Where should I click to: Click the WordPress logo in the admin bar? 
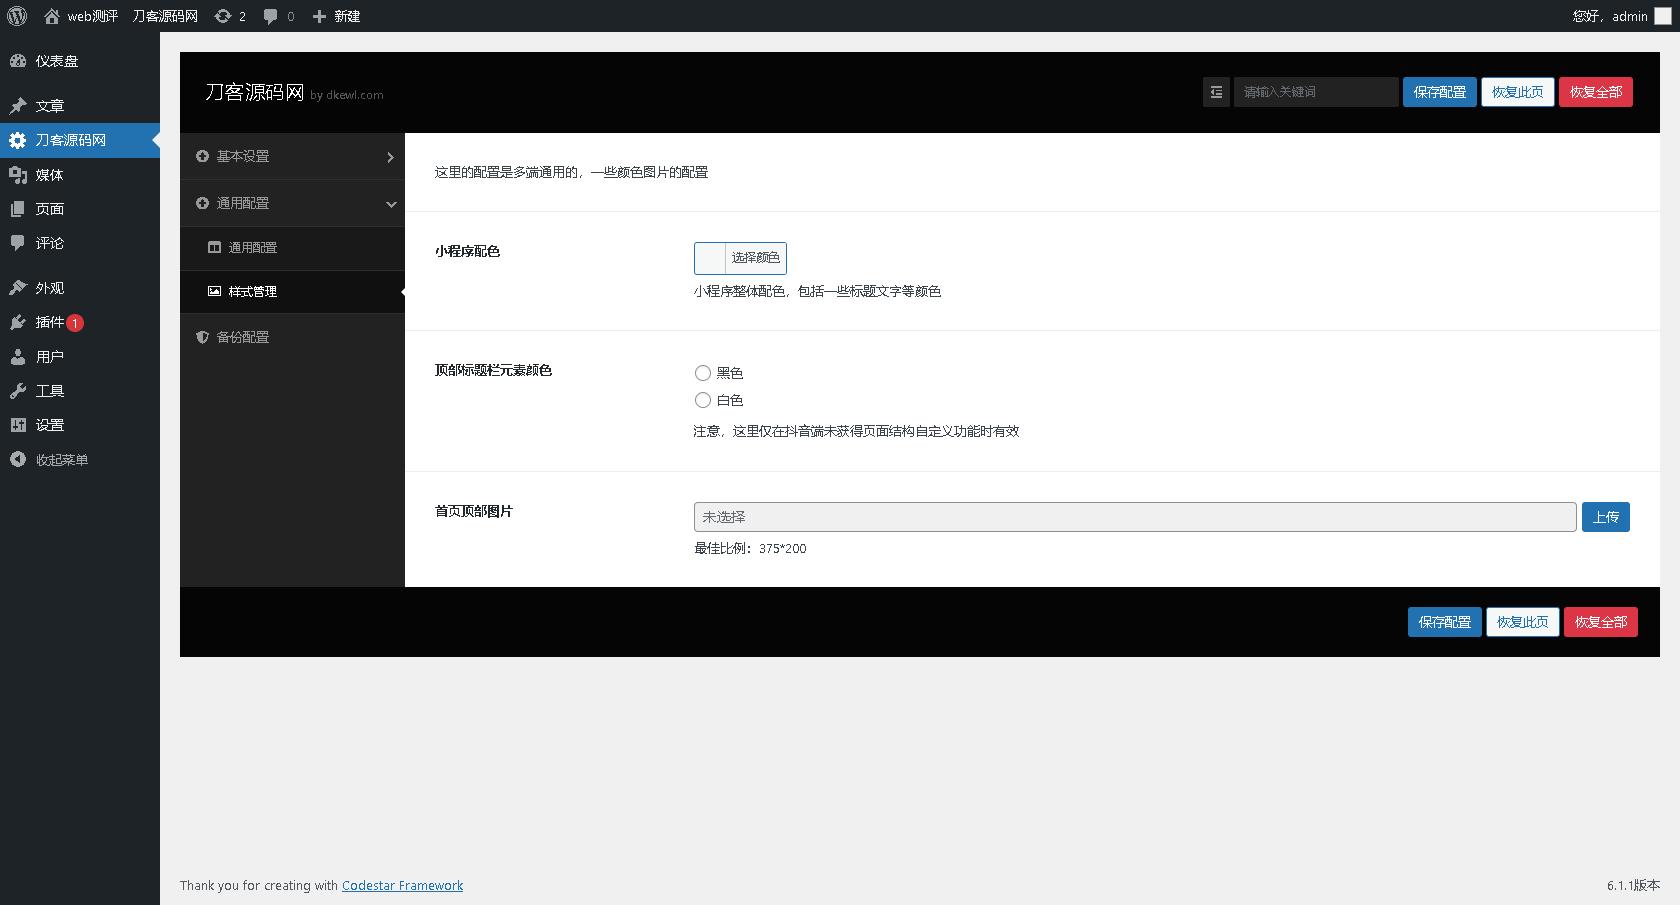coord(16,16)
